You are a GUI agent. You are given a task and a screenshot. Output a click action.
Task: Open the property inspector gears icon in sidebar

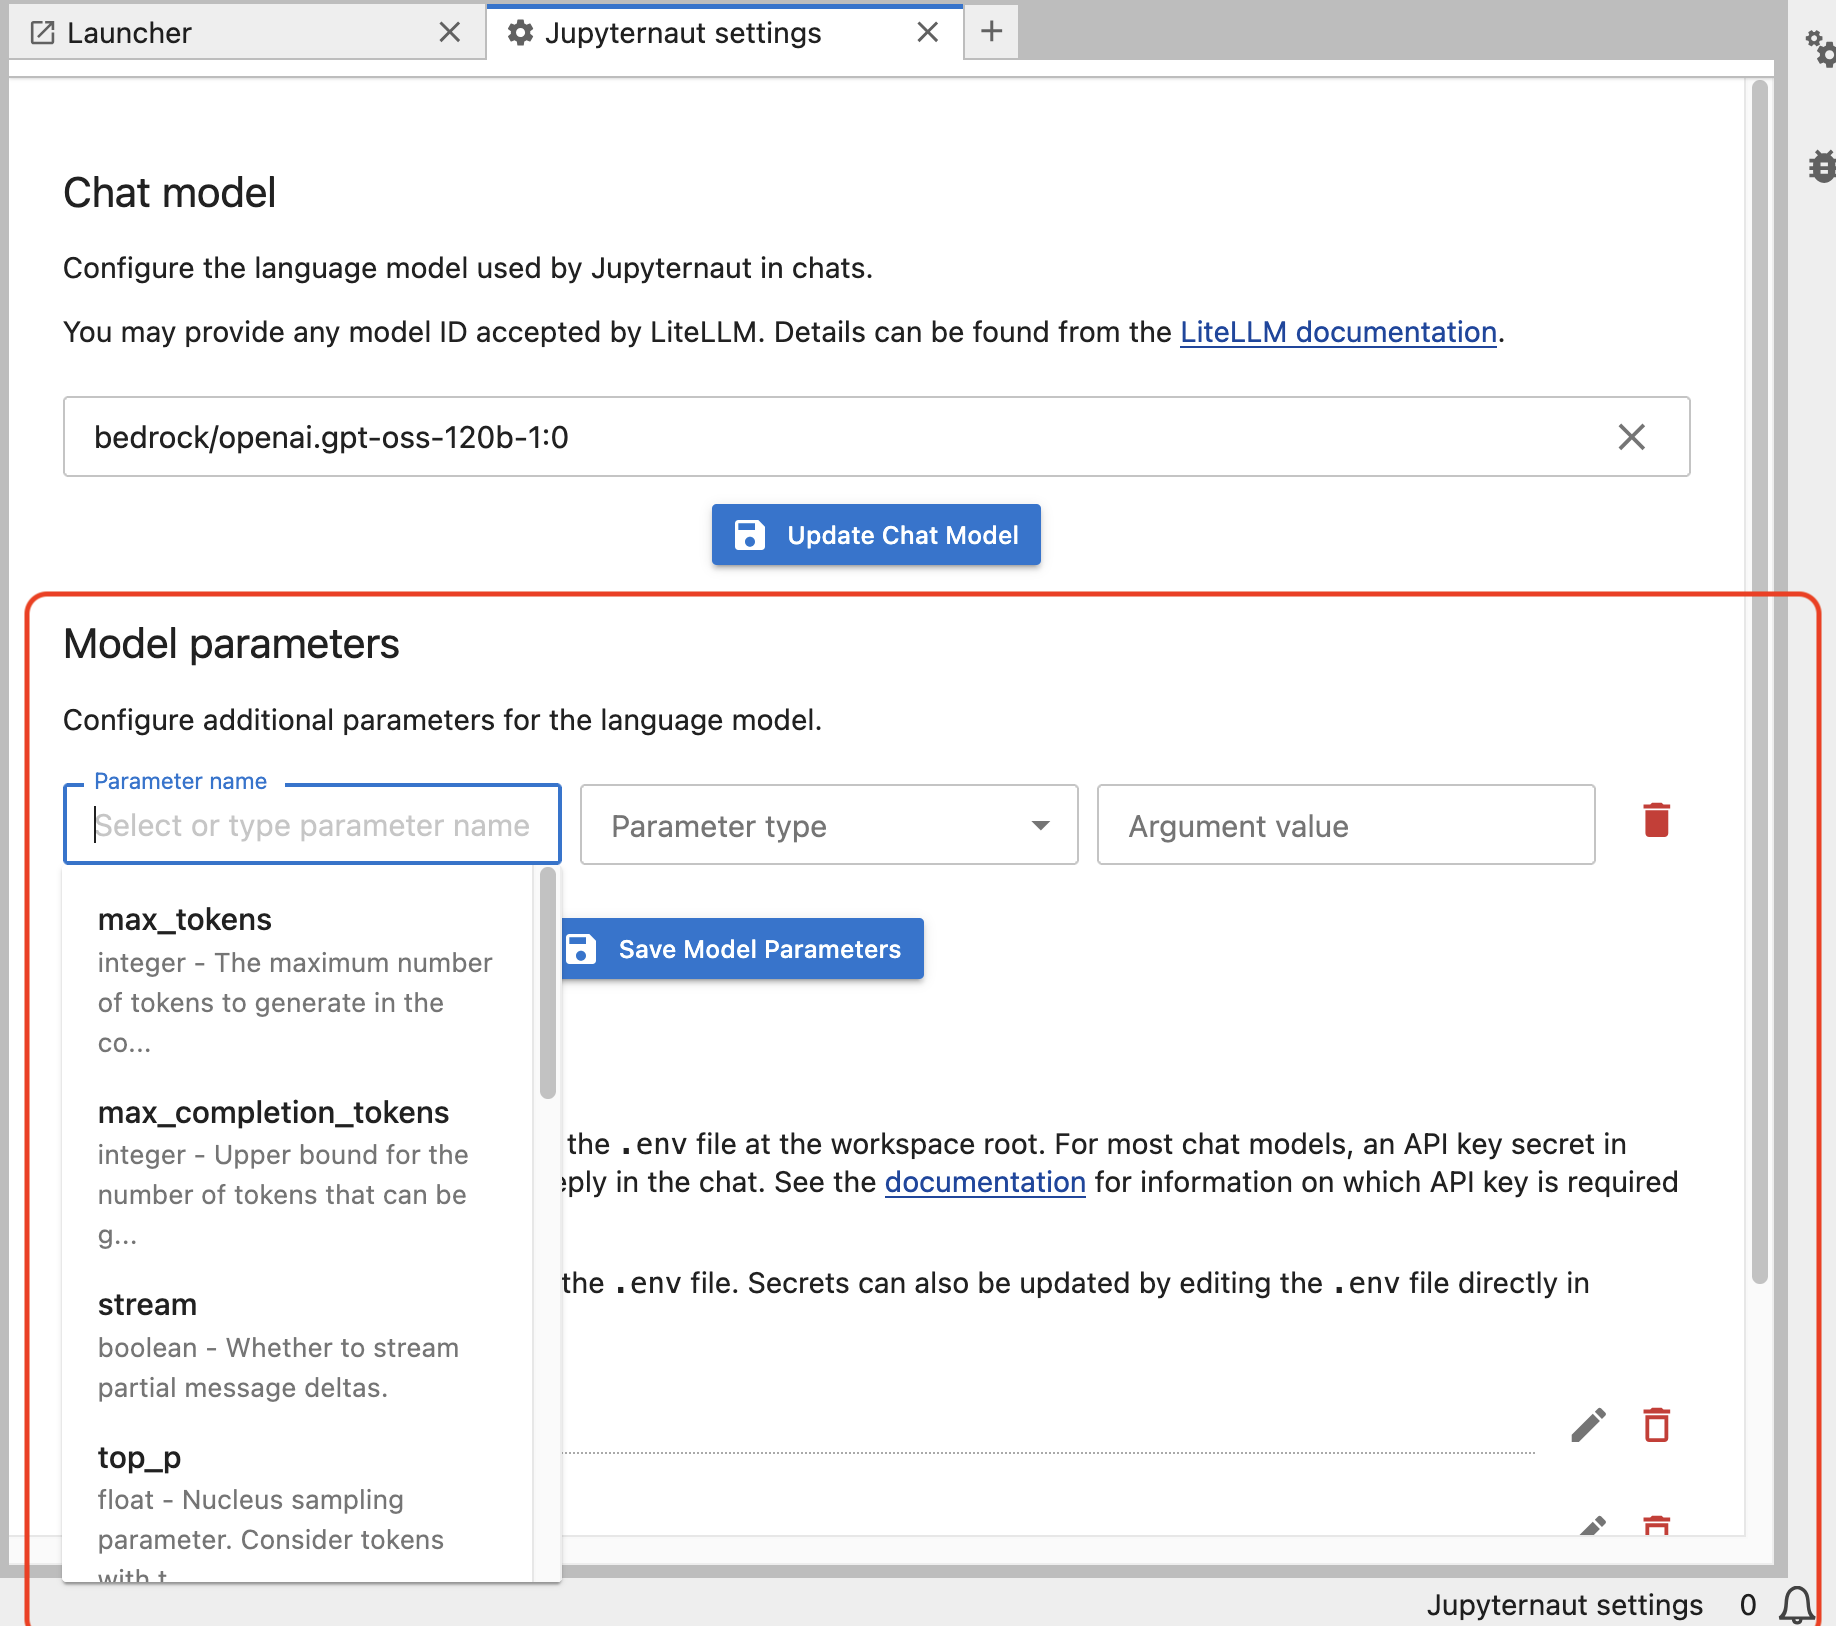pyautogui.click(x=1820, y=48)
